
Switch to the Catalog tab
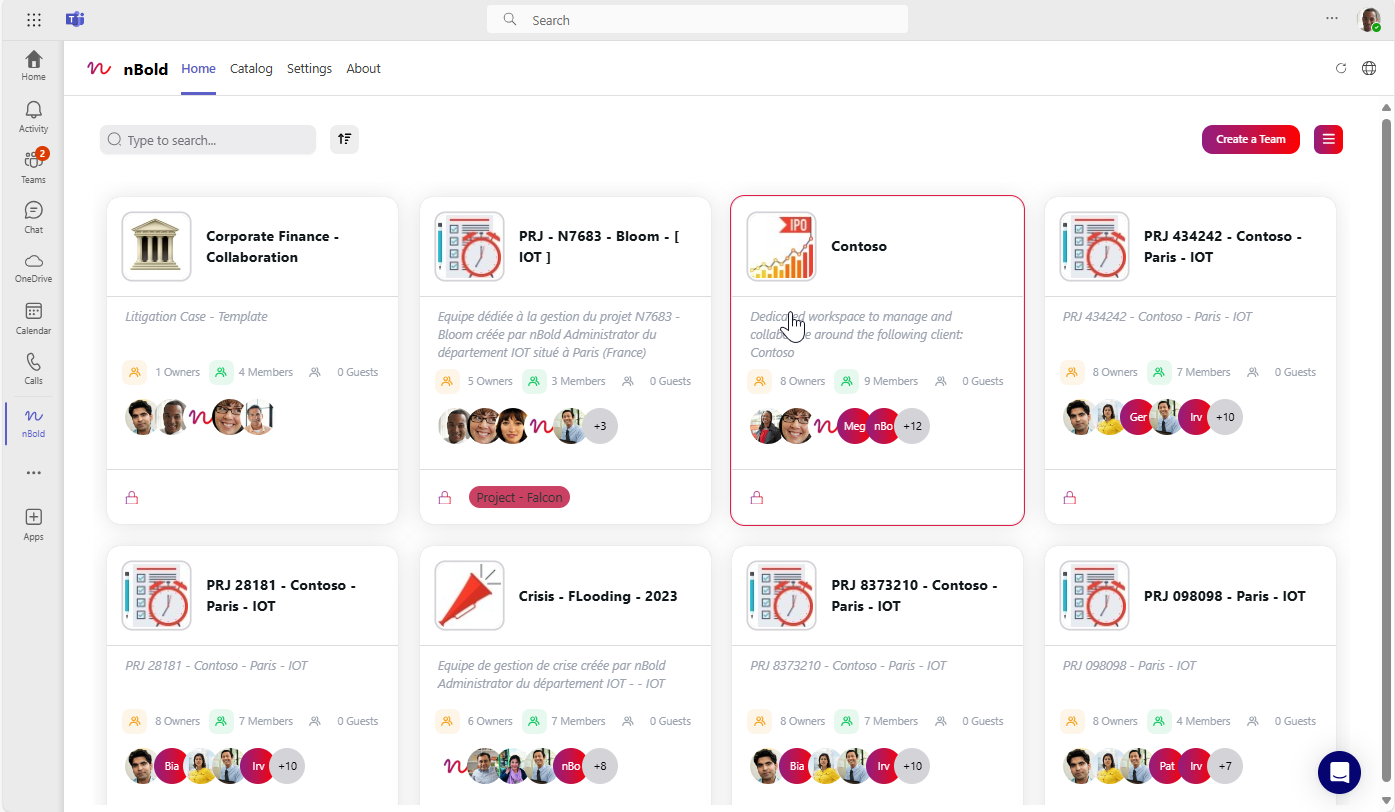coord(251,69)
